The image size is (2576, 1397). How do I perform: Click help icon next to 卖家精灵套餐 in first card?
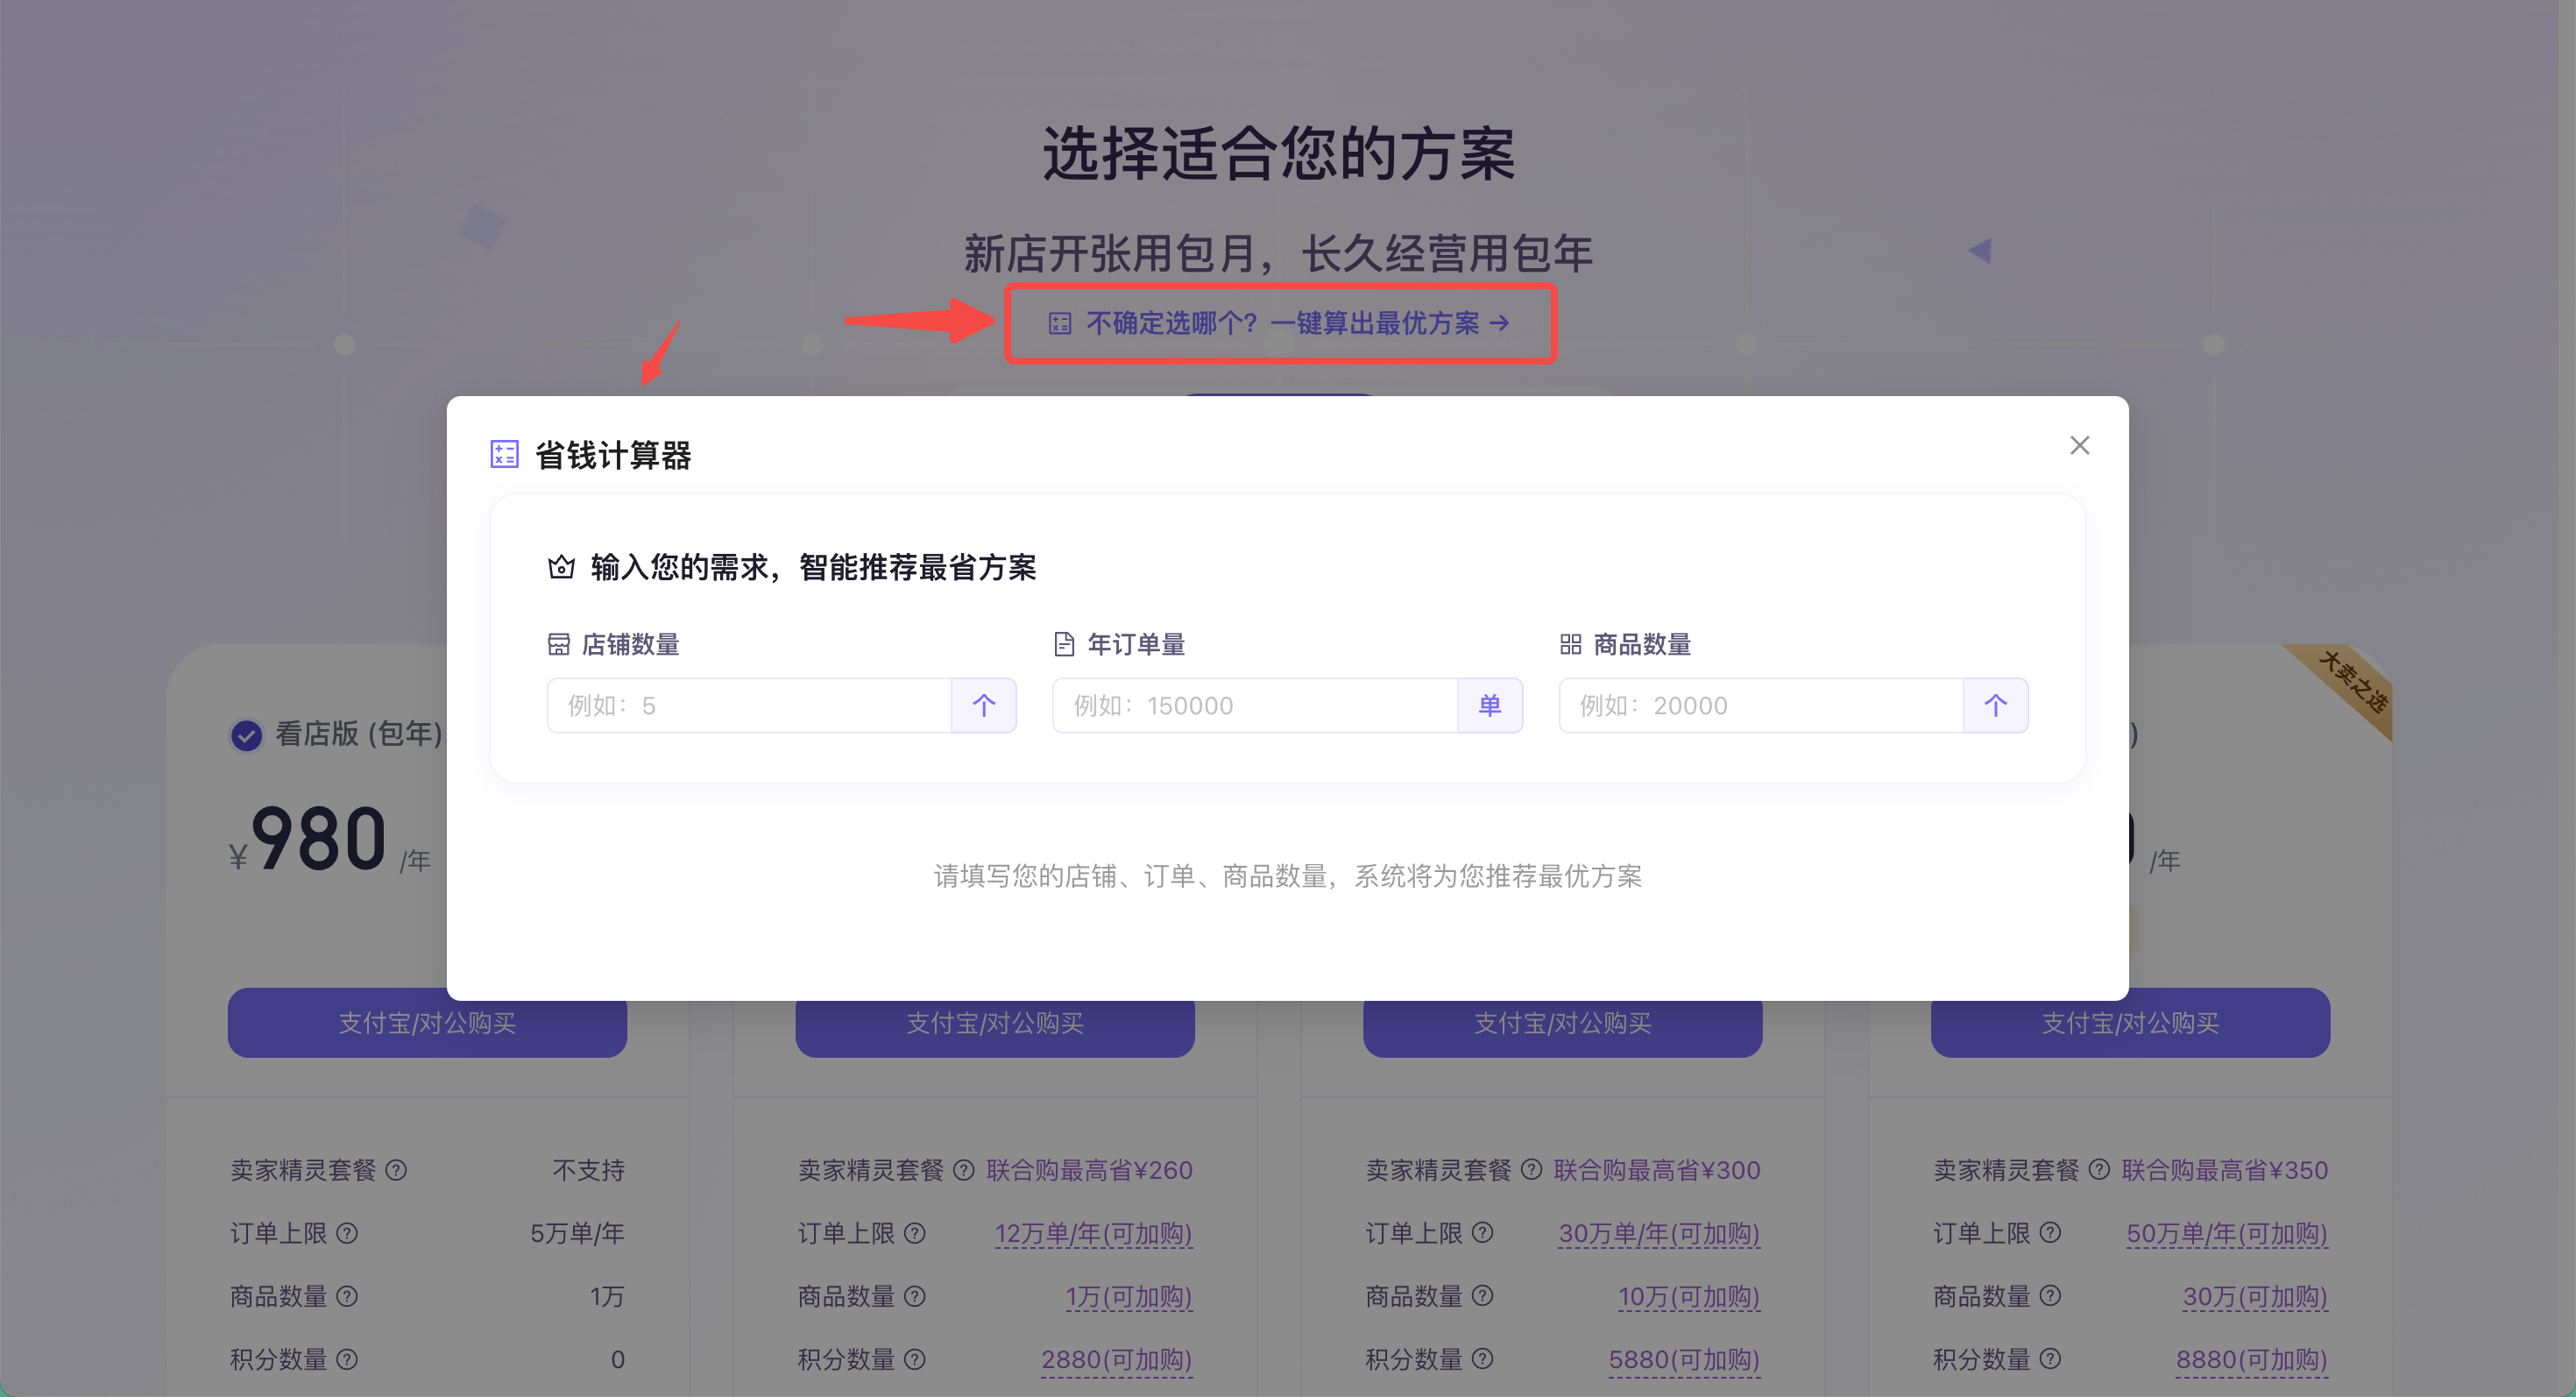coord(396,1170)
